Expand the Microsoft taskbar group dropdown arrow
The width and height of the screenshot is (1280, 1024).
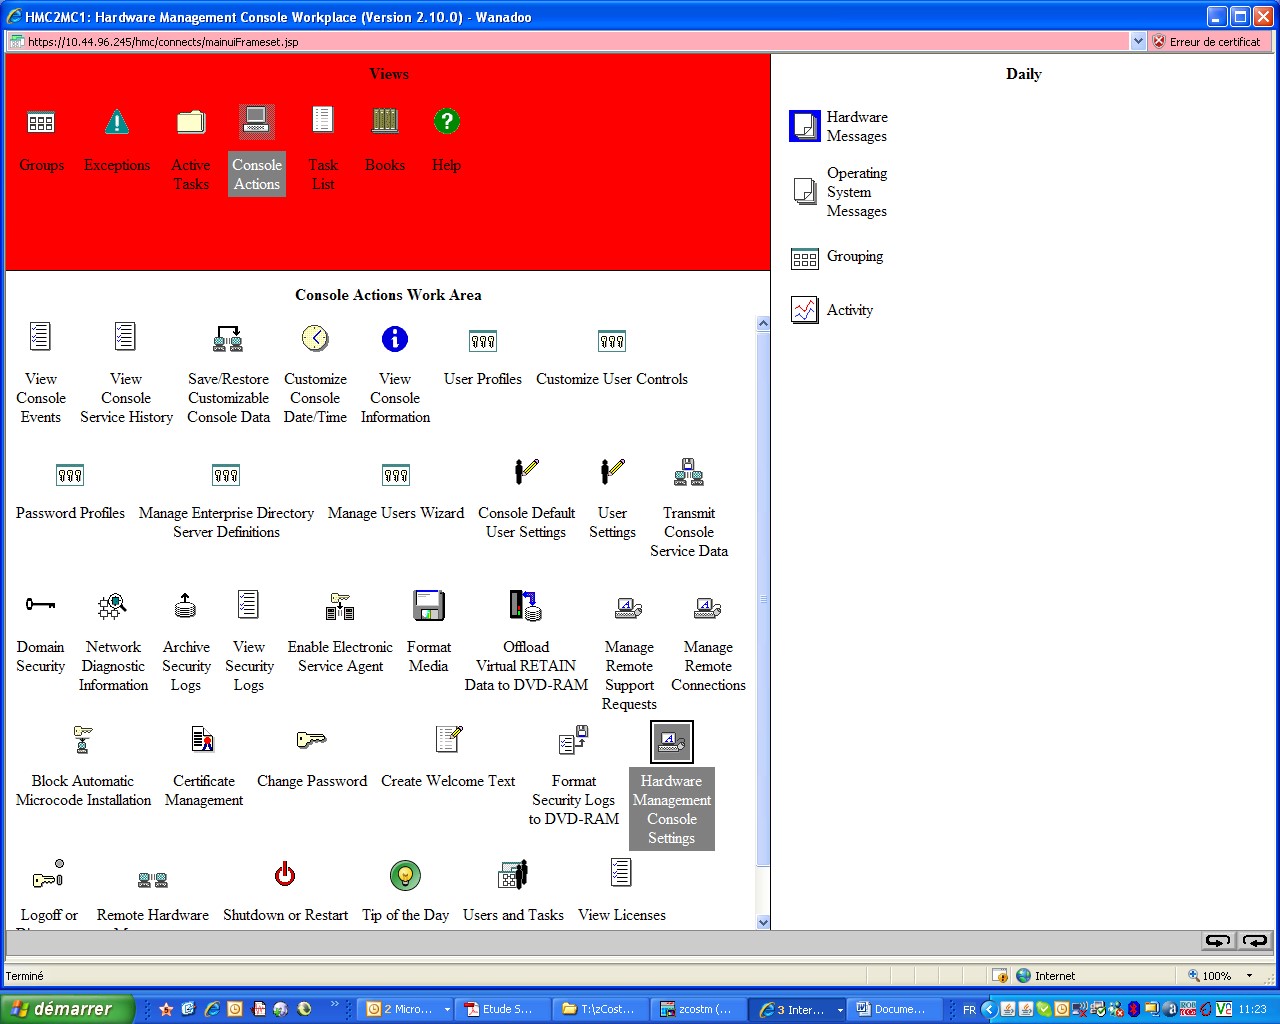coord(447,1010)
